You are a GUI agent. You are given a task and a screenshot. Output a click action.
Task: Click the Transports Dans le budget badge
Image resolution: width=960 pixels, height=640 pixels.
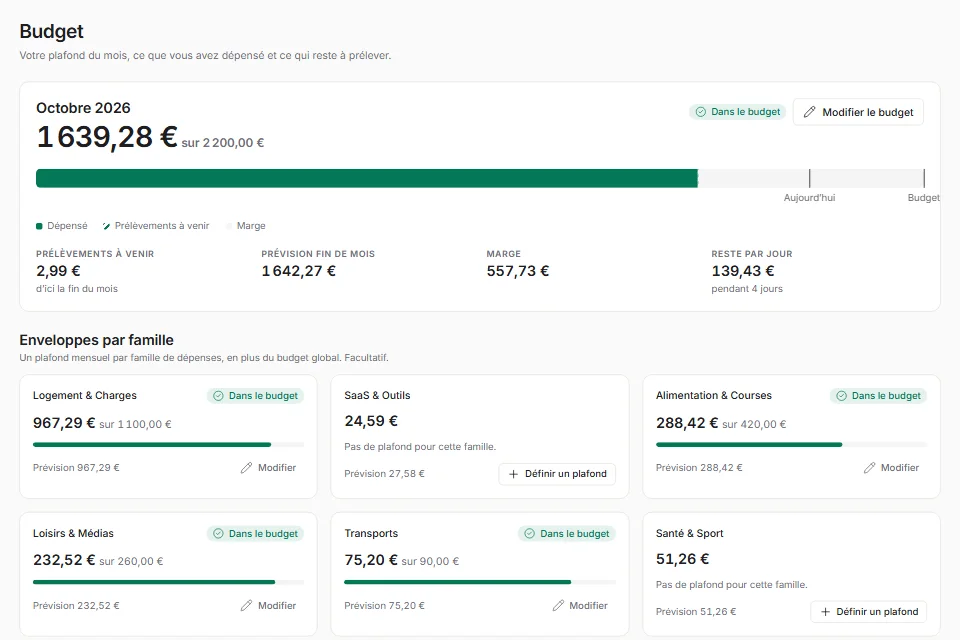(x=567, y=533)
